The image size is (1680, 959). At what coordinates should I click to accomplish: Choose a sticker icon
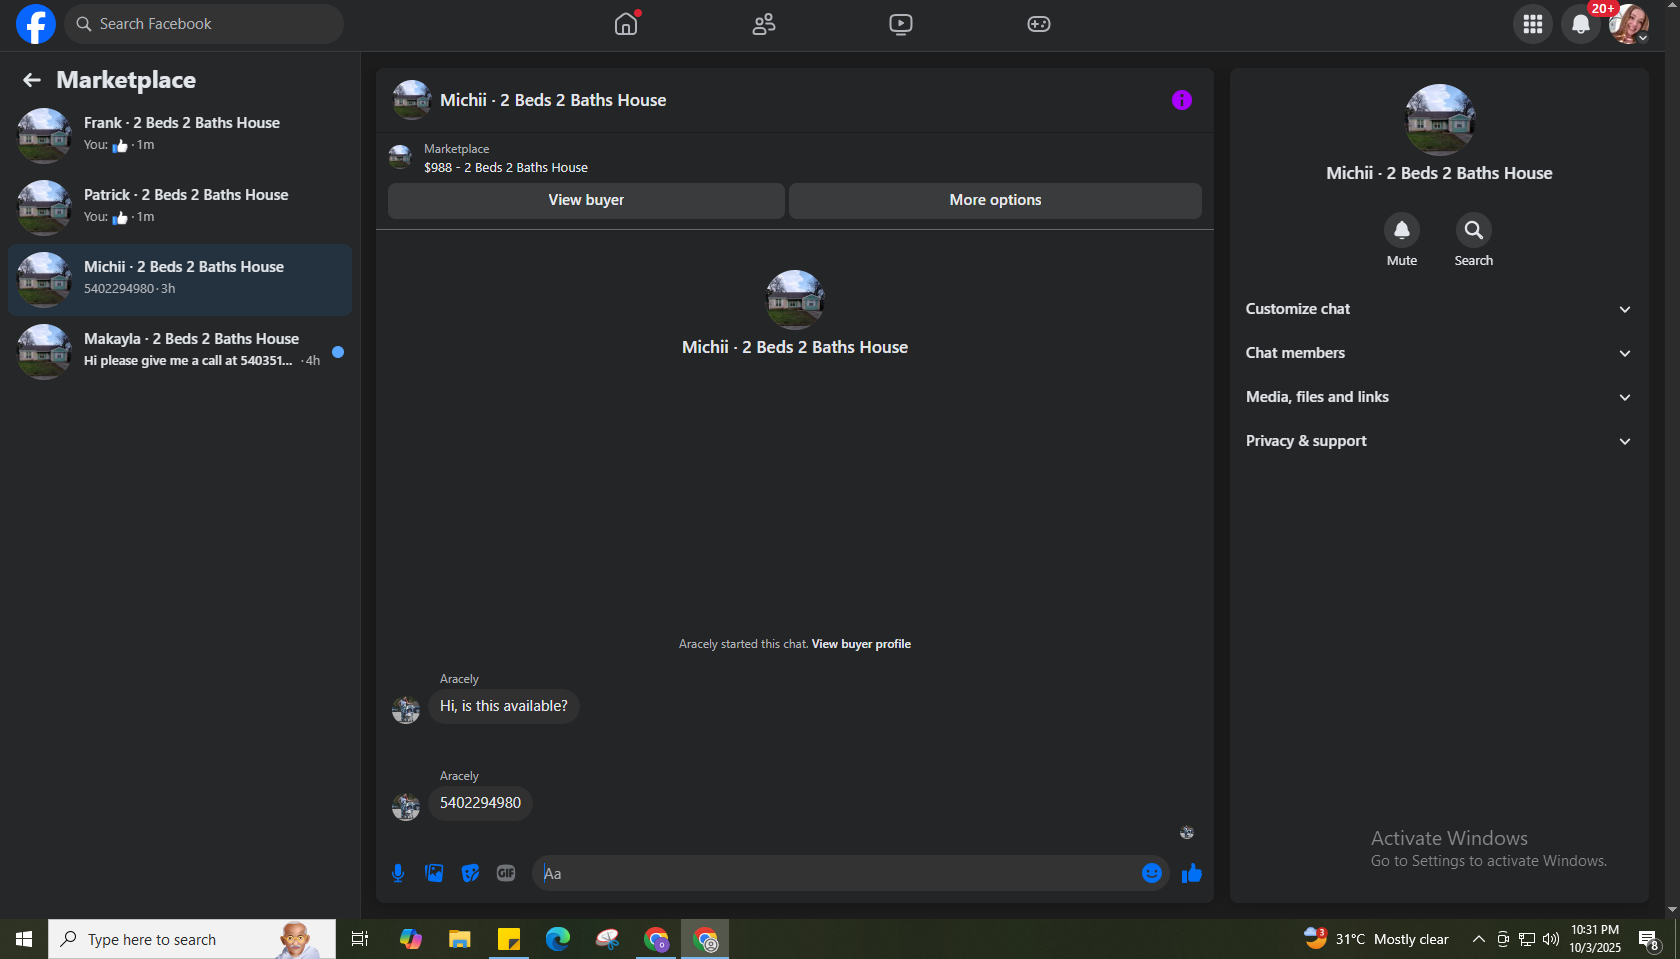pyautogui.click(x=470, y=873)
